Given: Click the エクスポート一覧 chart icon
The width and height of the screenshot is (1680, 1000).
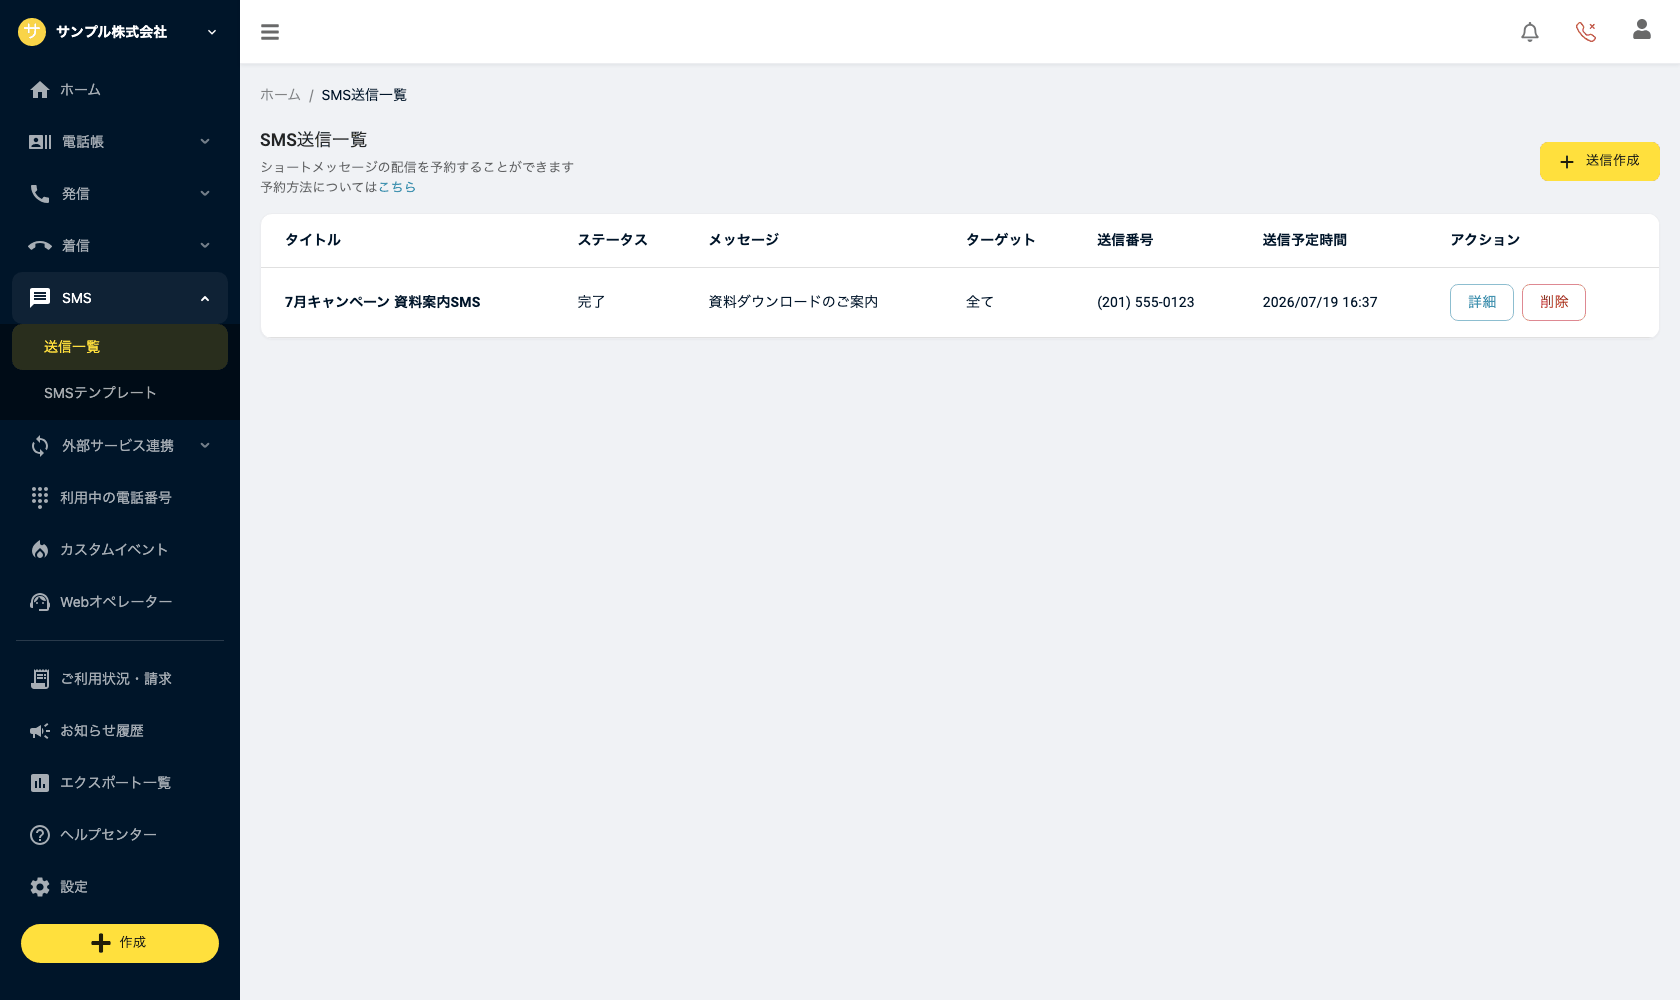Looking at the screenshot, I should [x=40, y=783].
